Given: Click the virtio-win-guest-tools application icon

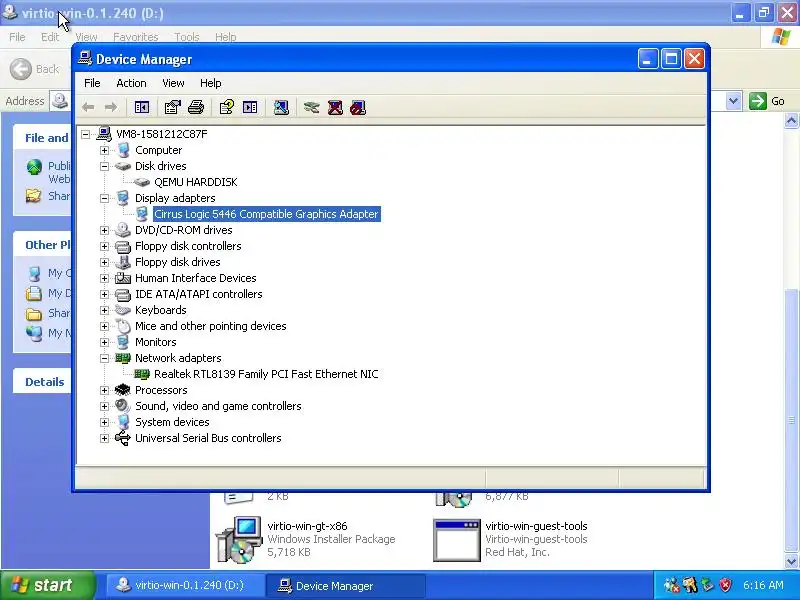Looking at the screenshot, I should point(457,540).
